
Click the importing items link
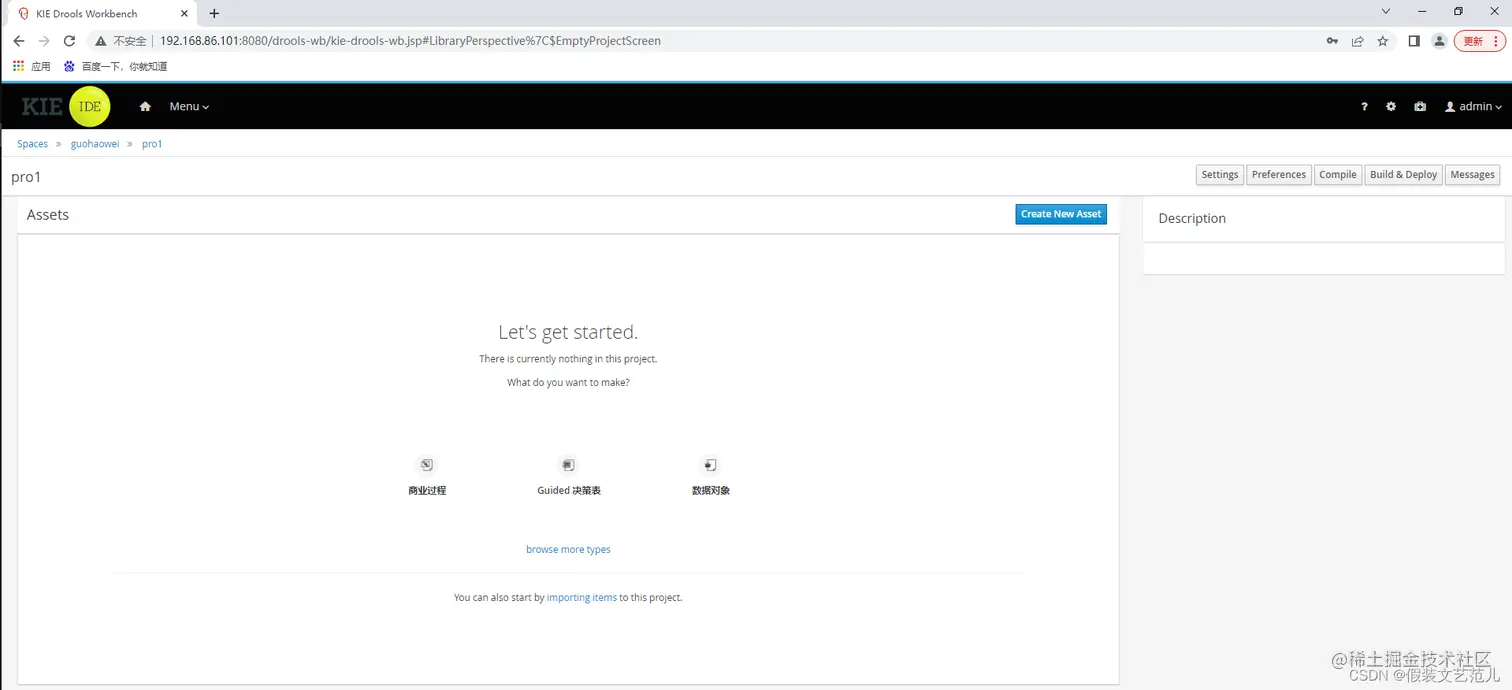click(582, 598)
